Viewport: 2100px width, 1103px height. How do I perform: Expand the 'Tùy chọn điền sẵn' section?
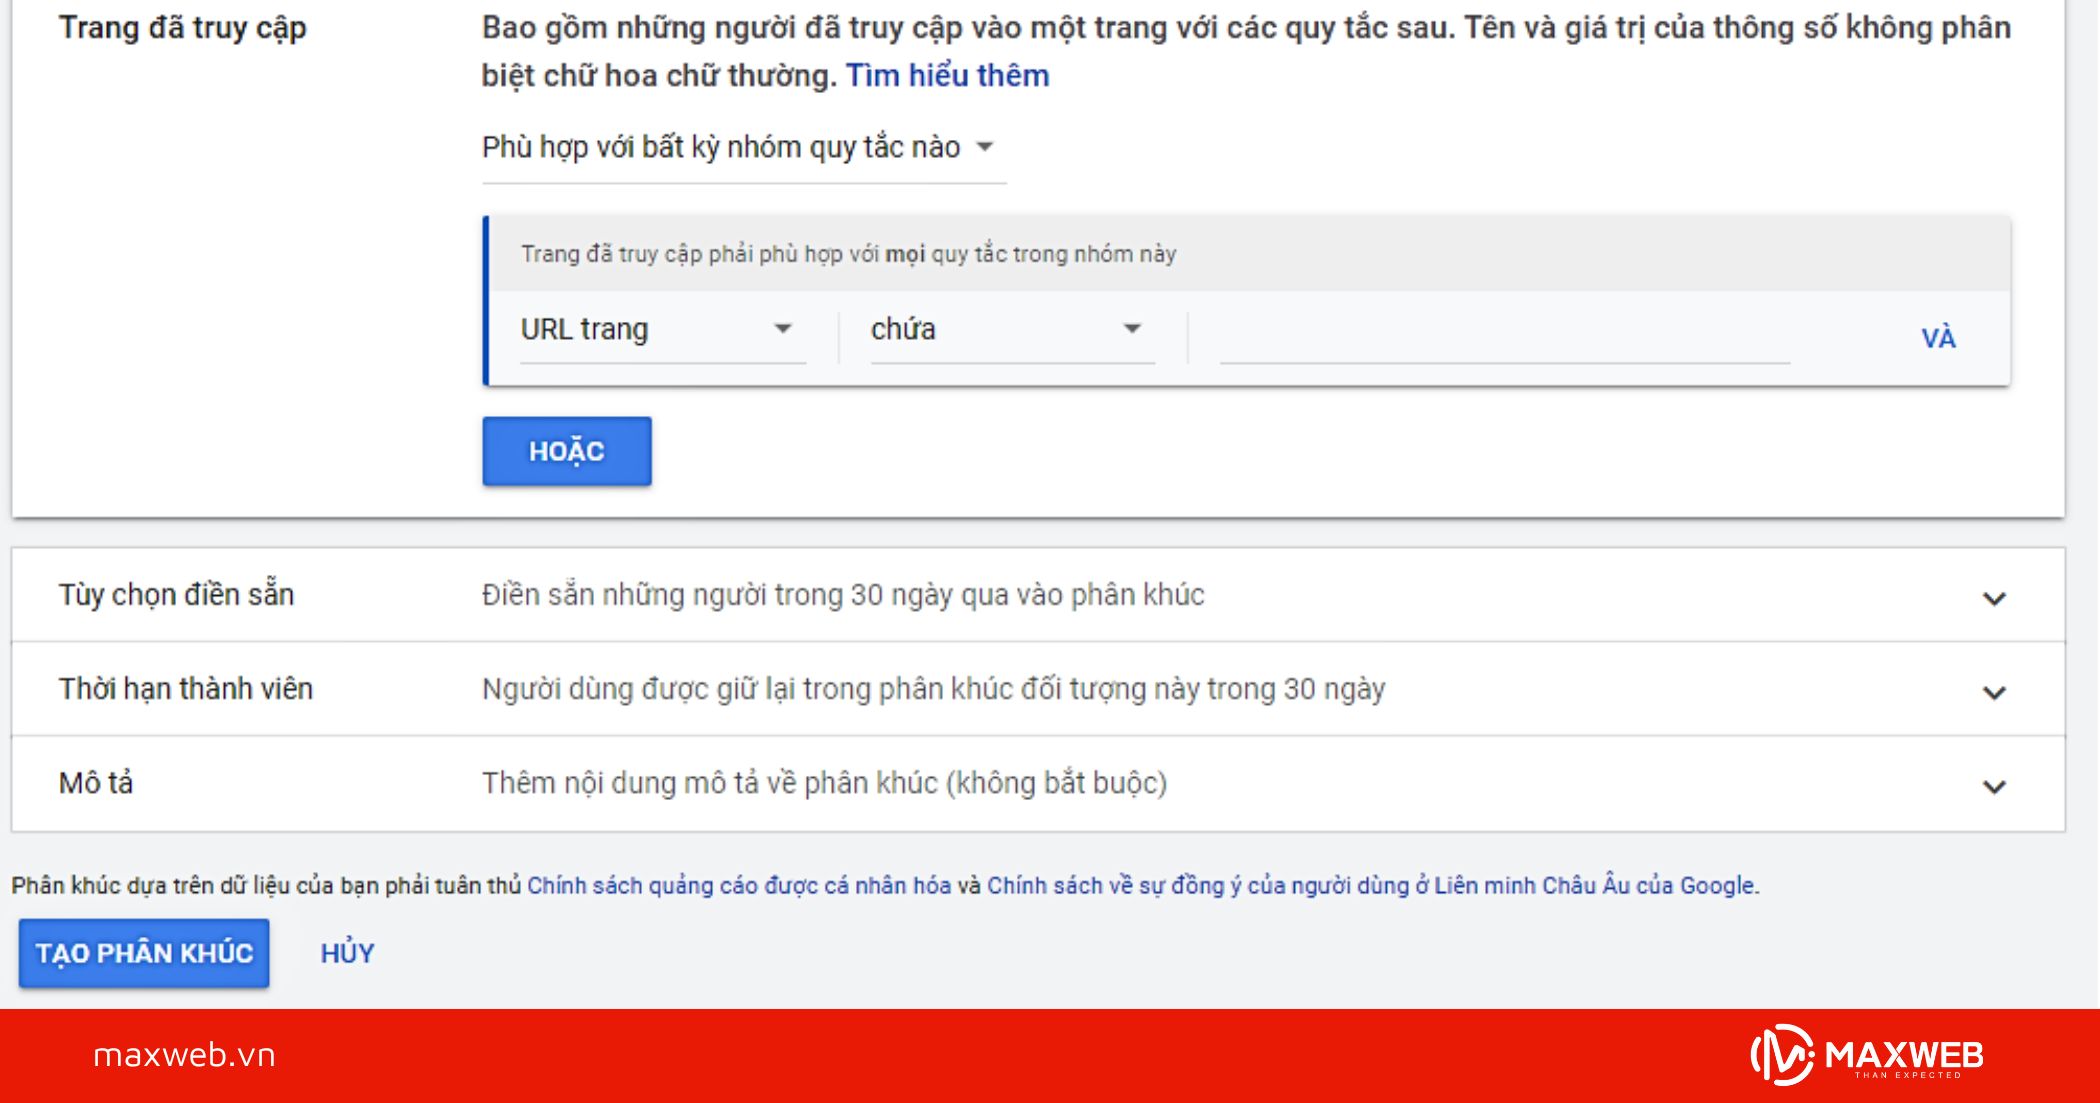point(1997,595)
